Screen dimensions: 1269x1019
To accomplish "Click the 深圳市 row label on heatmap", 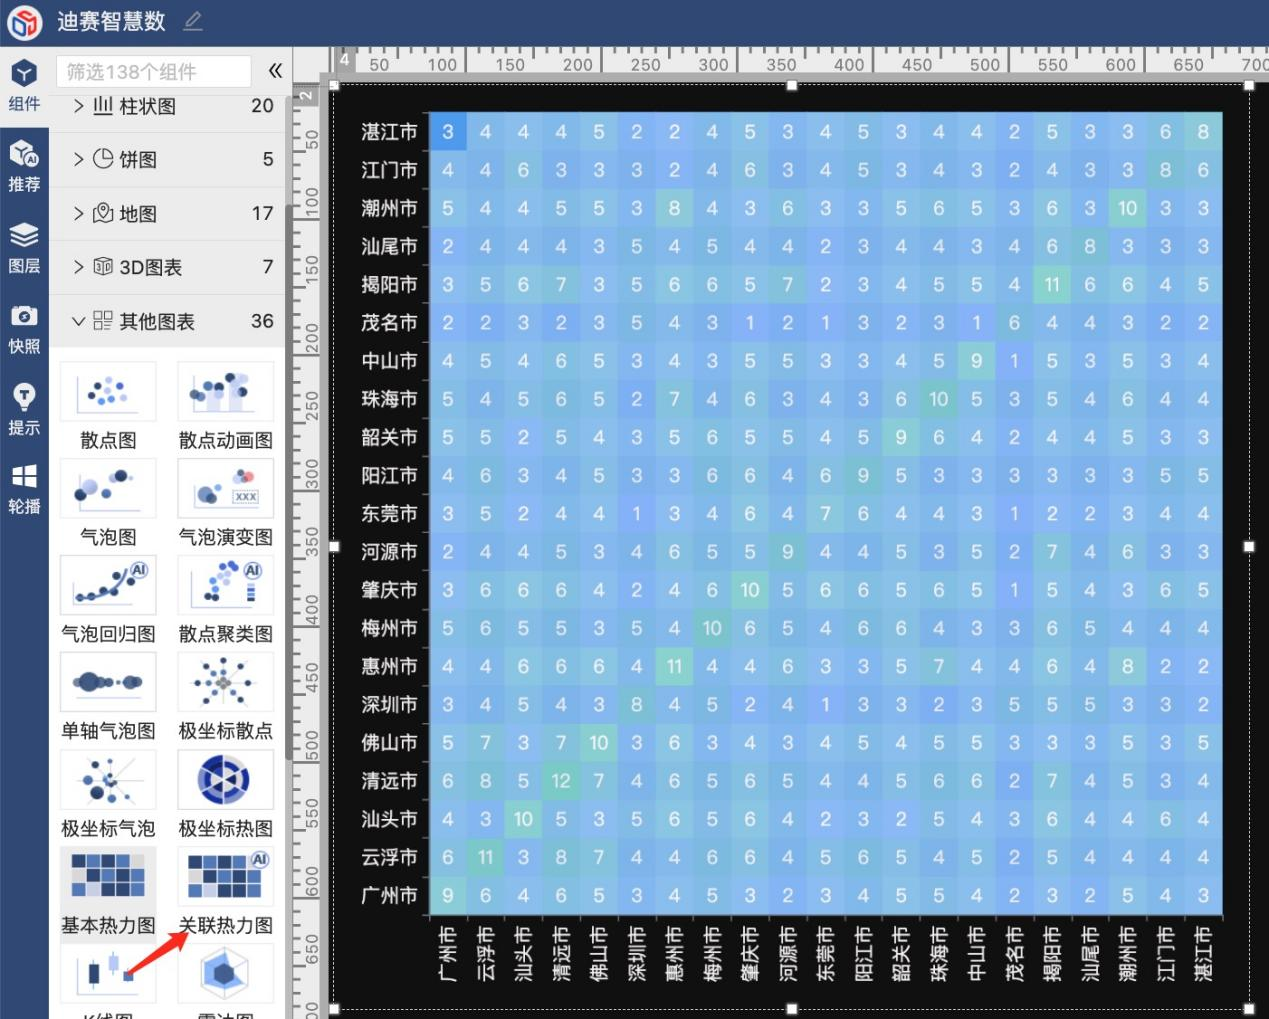I will [389, 705].
